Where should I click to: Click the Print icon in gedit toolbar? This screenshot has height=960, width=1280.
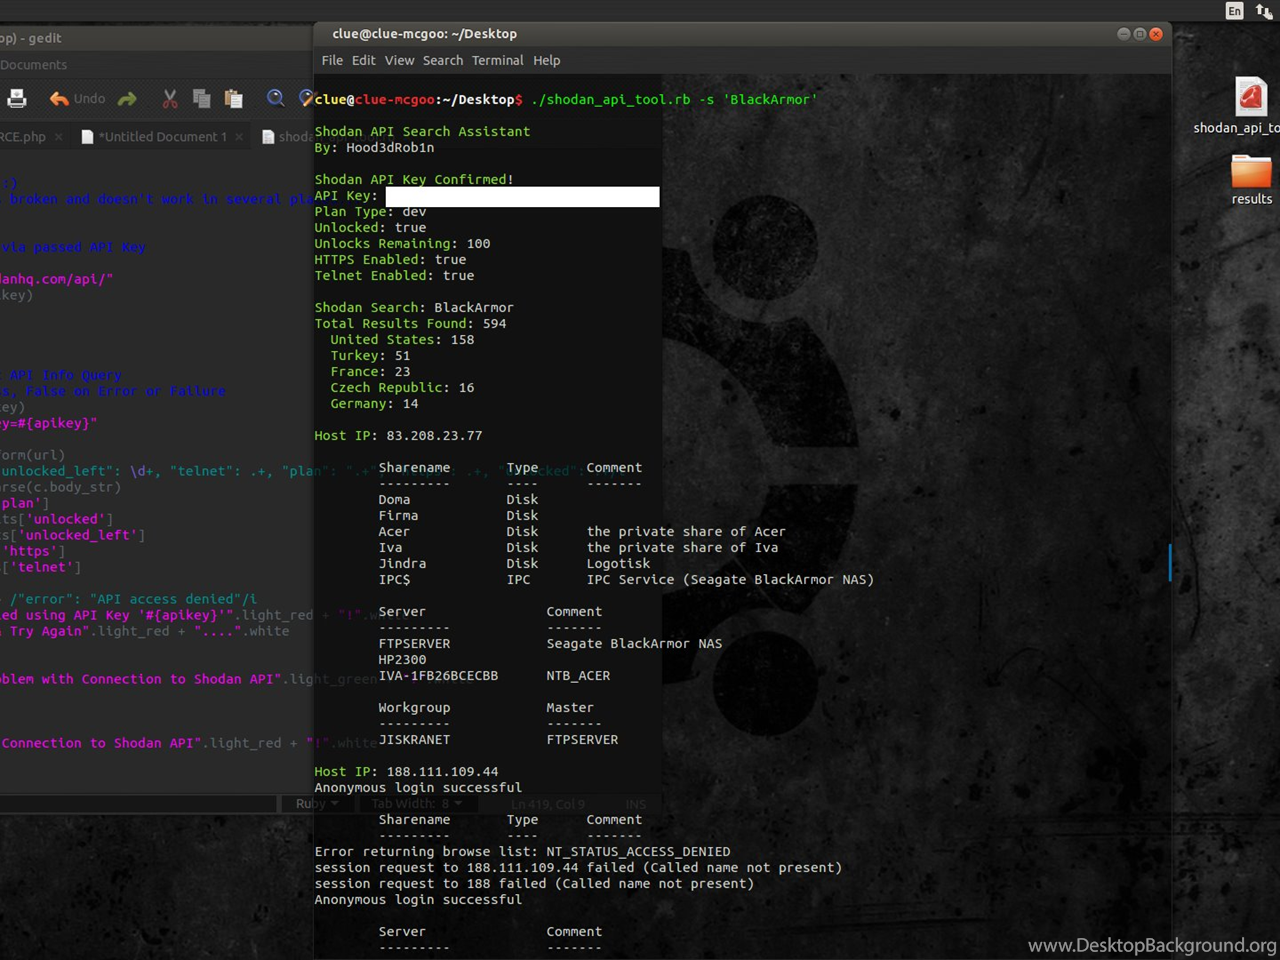17,98
